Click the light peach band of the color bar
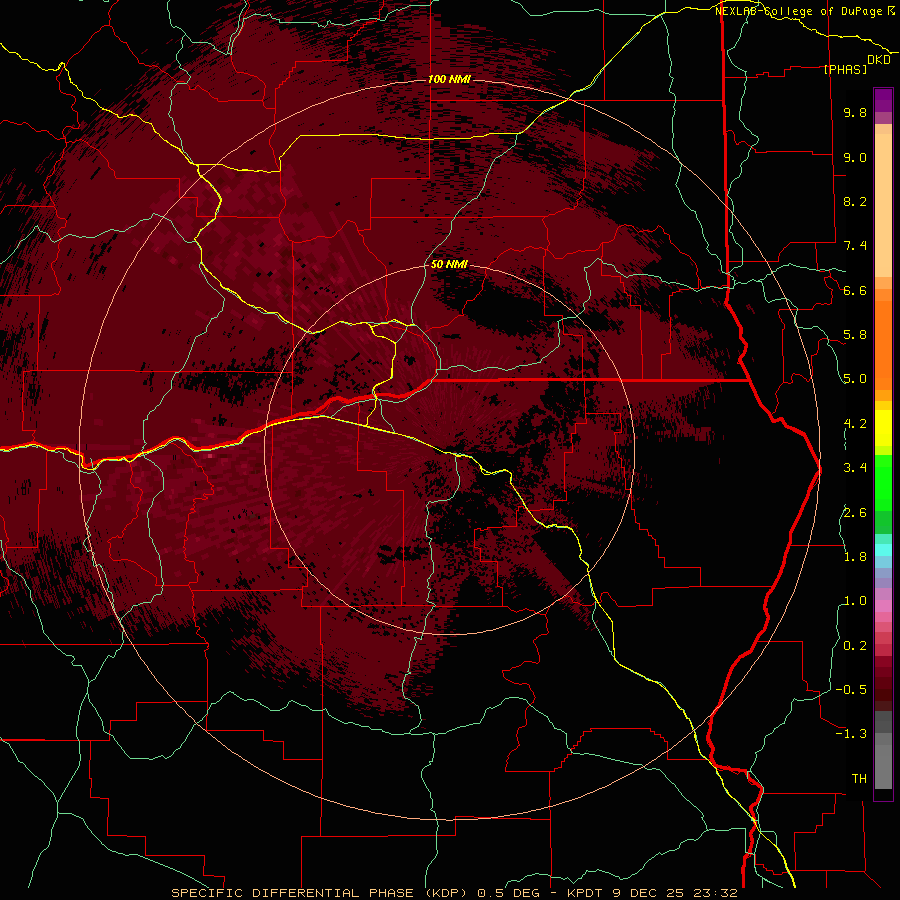 click(x=883, y=207)
